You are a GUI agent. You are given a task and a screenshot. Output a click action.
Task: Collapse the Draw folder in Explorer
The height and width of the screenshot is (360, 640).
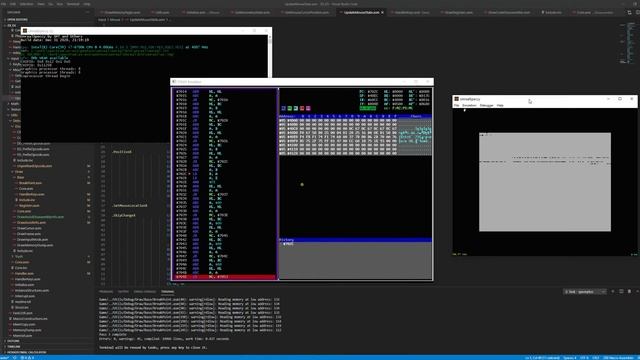[19, 171]
